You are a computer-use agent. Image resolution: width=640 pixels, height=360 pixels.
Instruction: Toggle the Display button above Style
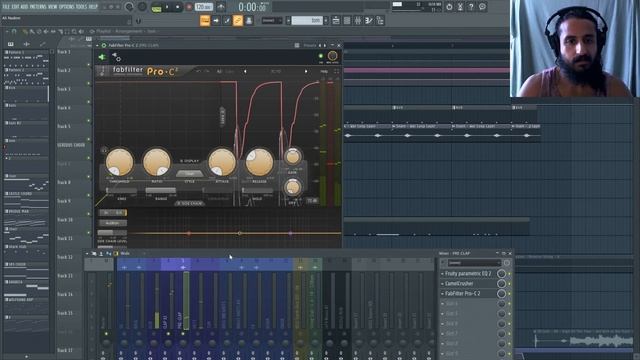[x=189, y=161]
